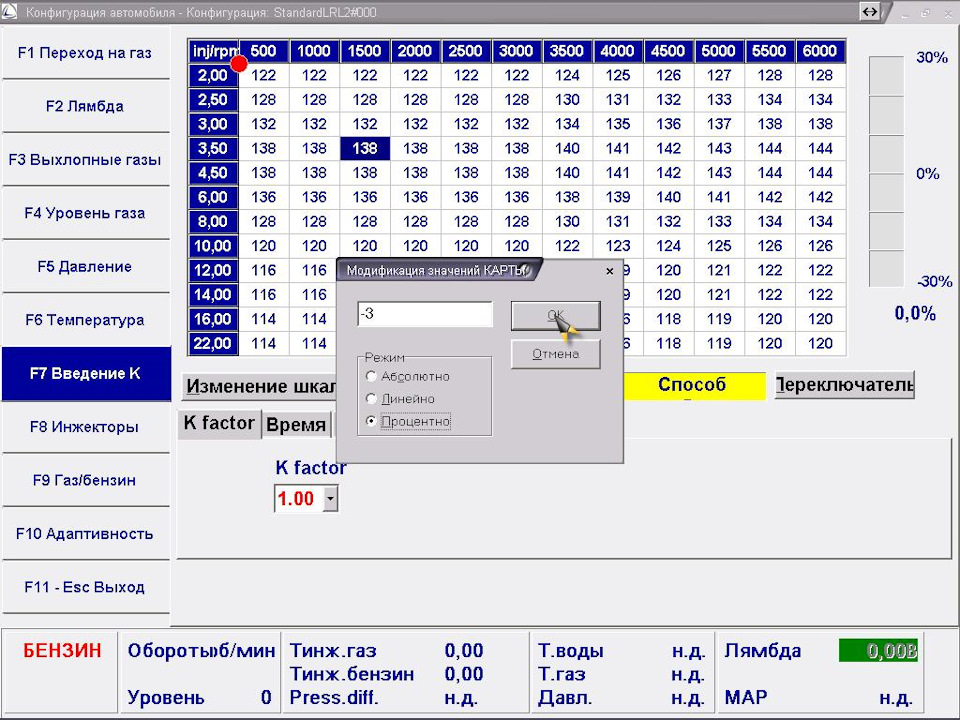Select the 4,50 injection row header
This screenshot has height=720, width=960.
click(x=213, y=173)
